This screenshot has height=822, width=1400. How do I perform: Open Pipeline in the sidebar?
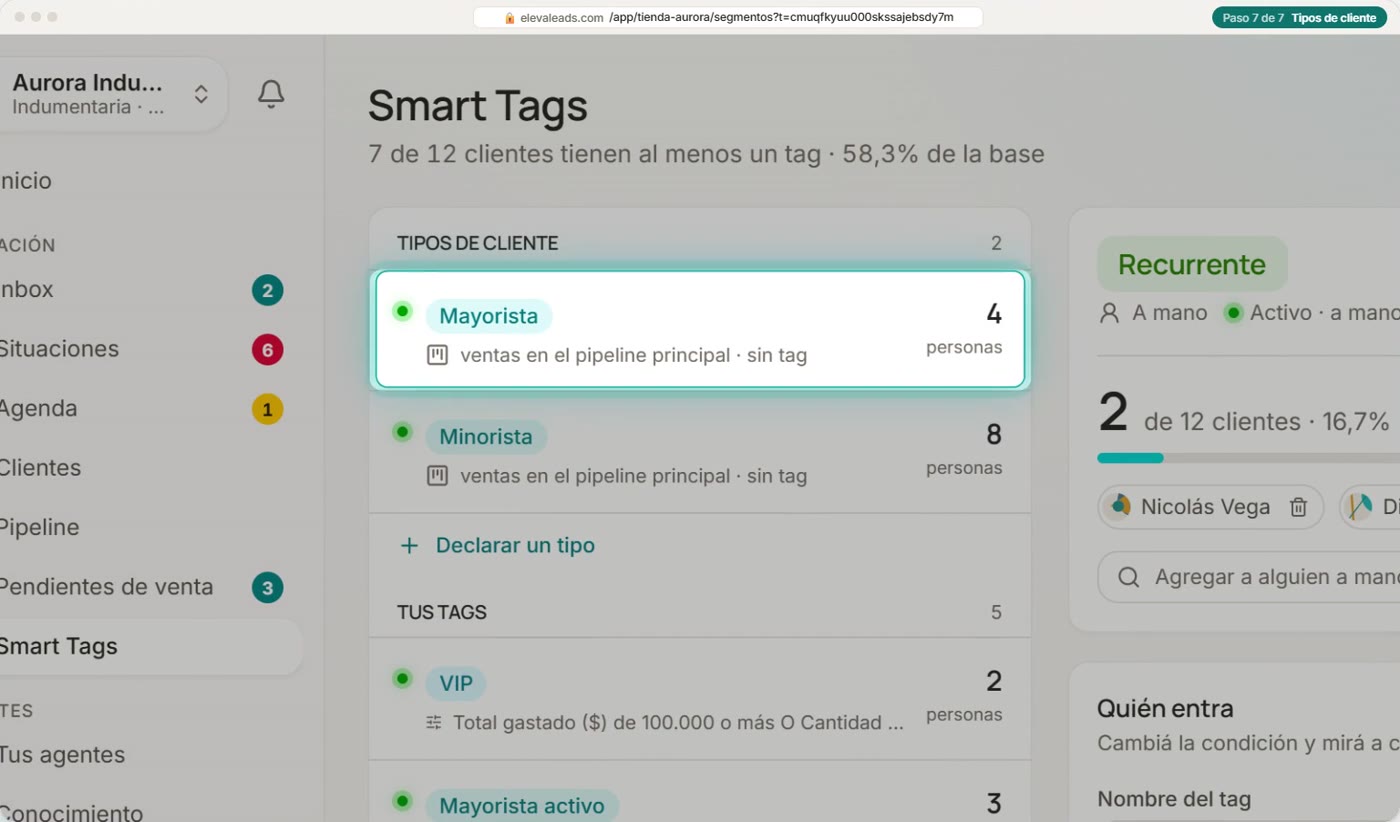pyautogui.click(x=142, y=528)
